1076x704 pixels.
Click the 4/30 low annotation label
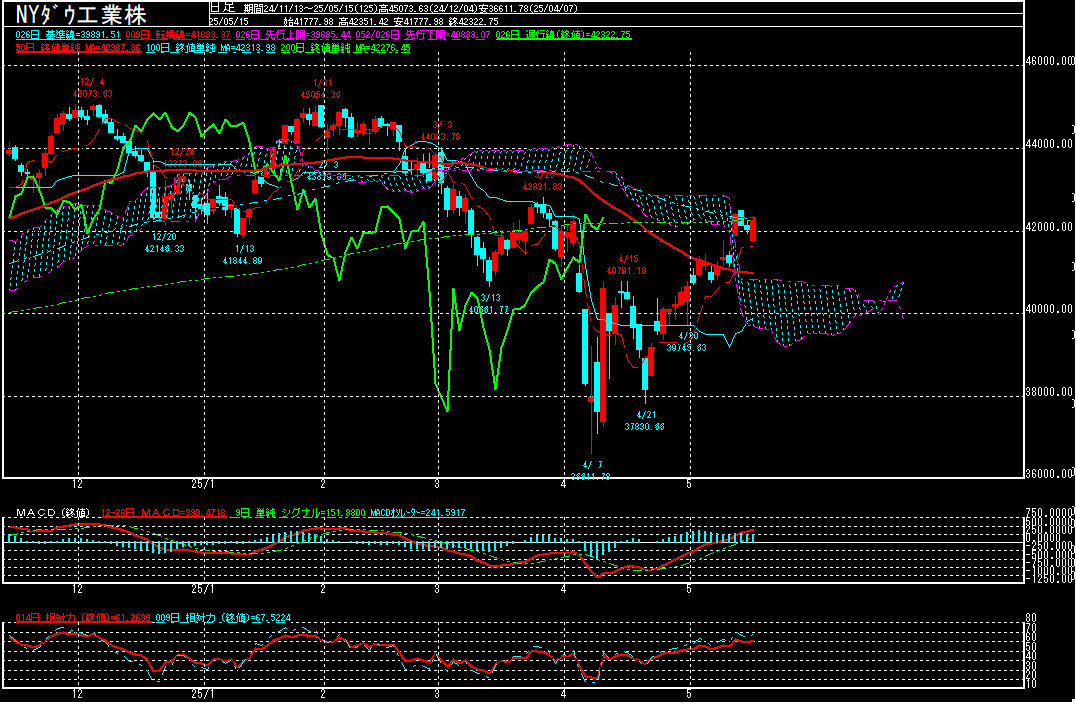pos(687,342)
